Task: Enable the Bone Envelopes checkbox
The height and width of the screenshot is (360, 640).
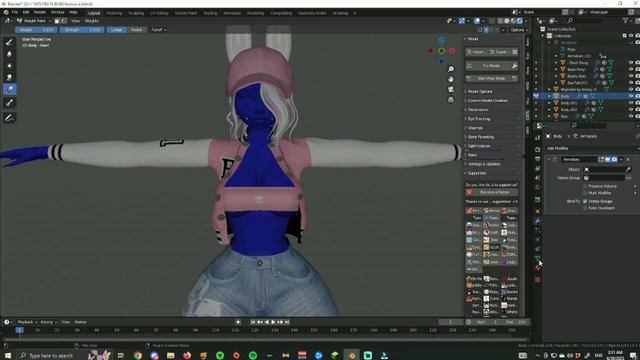Action: tap(585, 208)
